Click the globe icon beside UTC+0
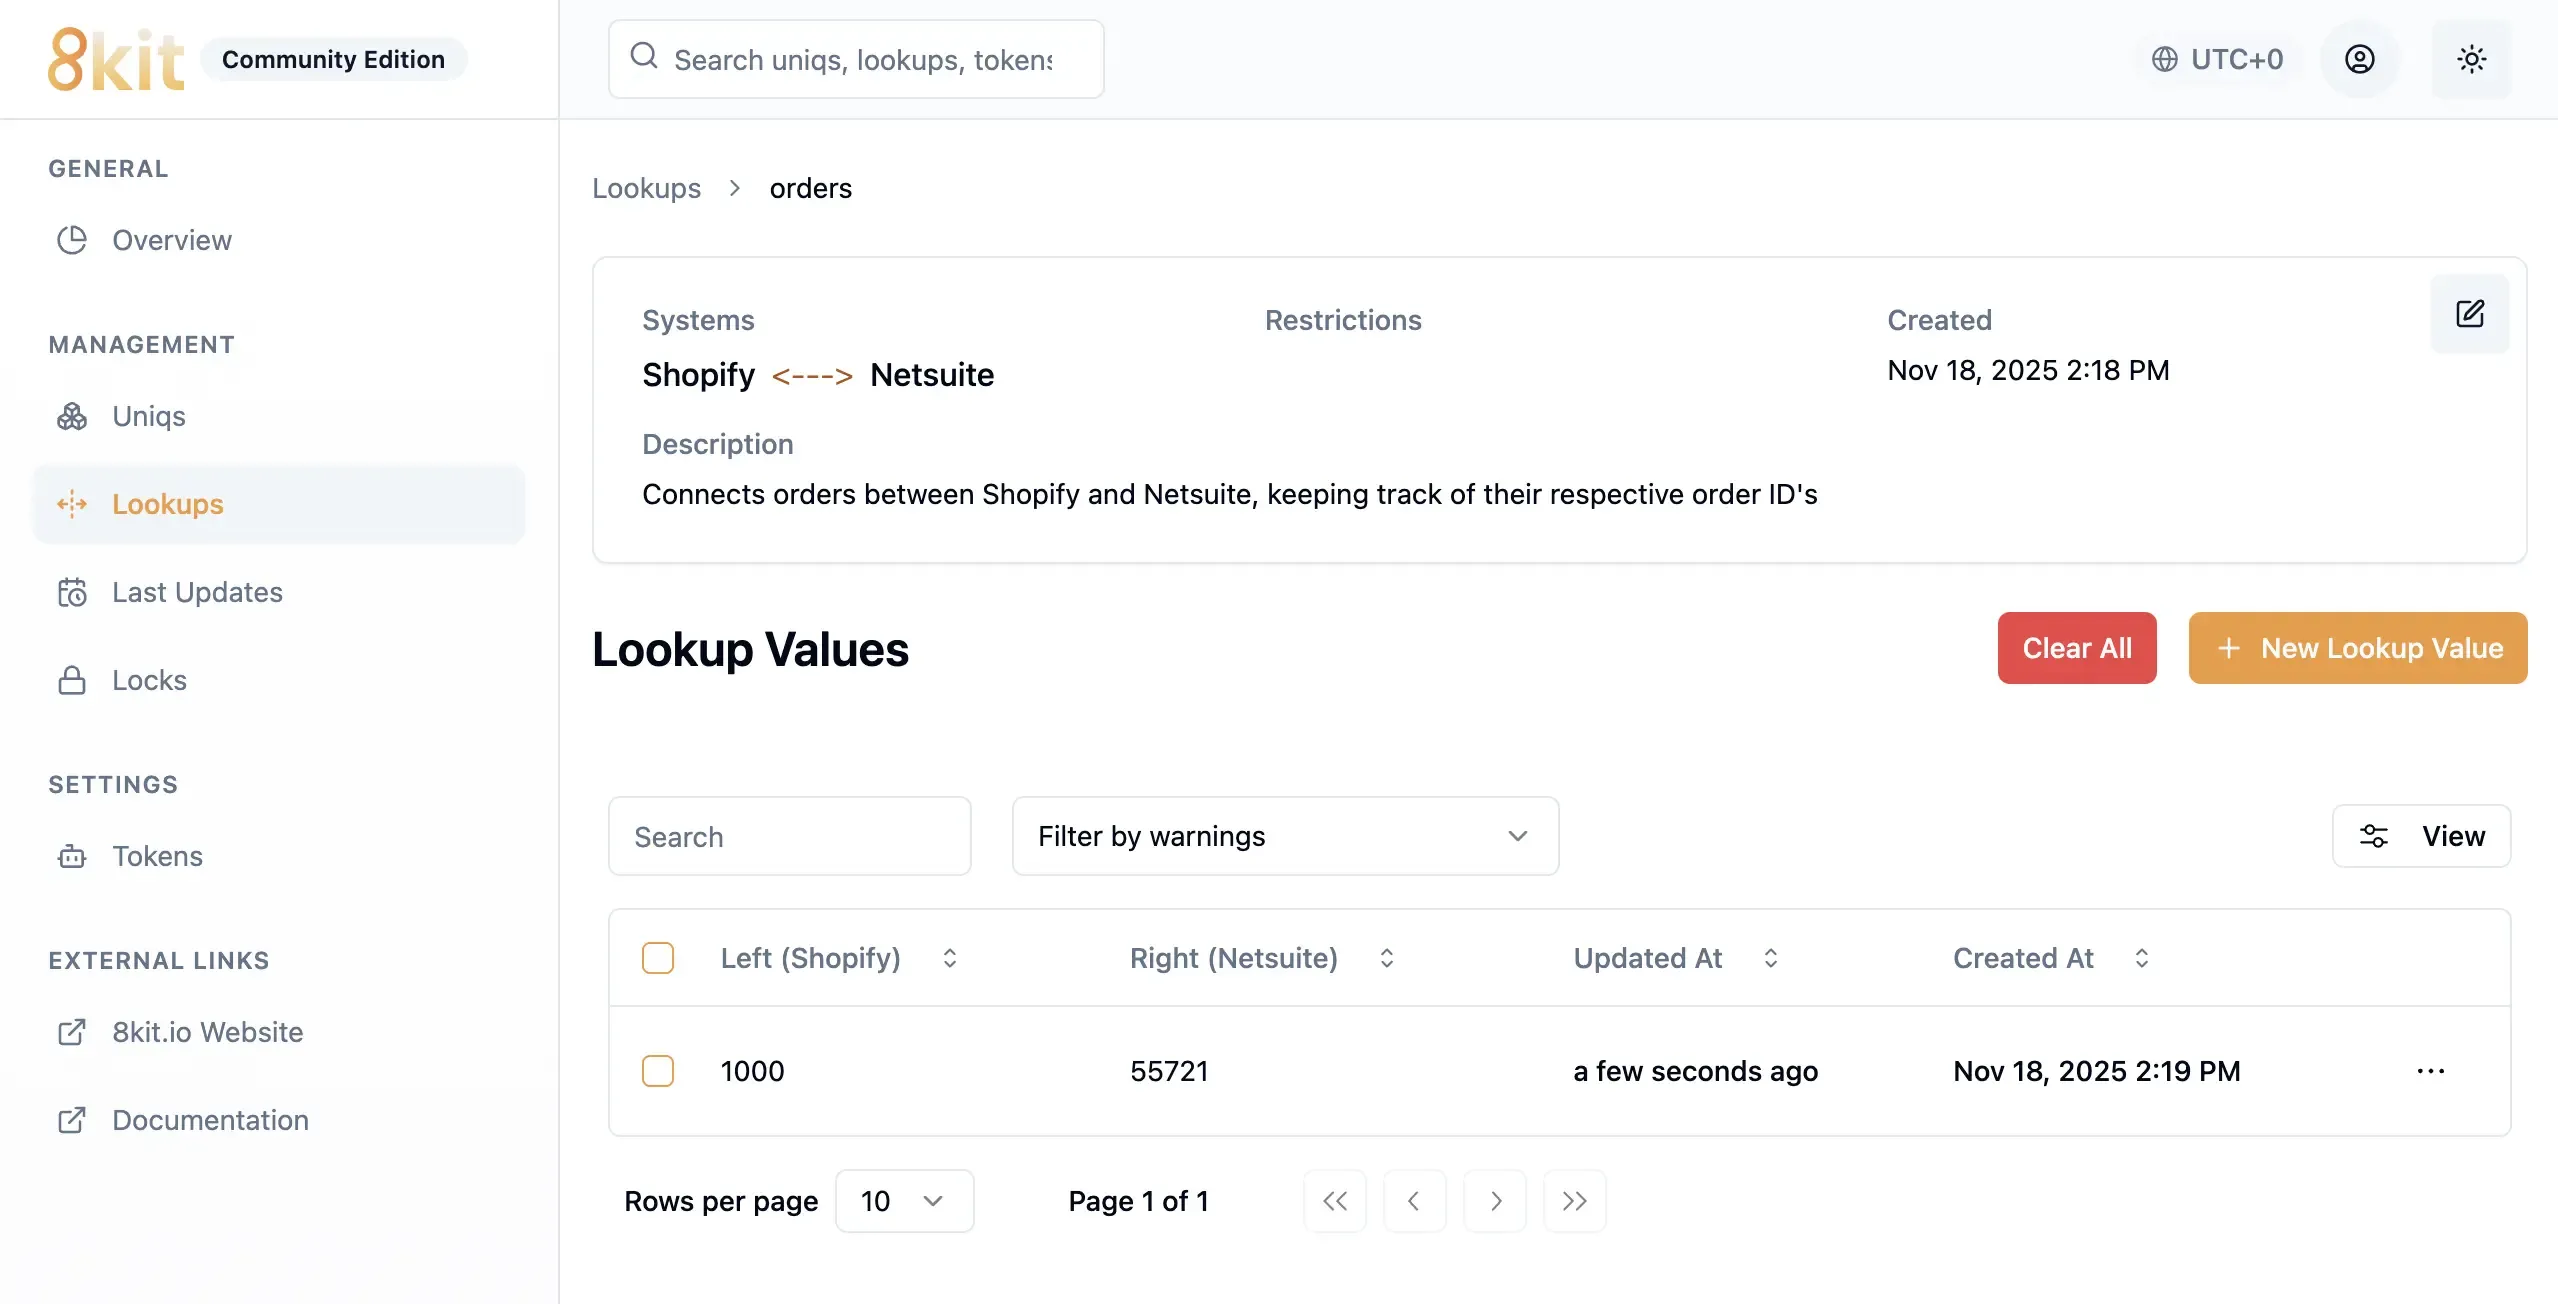 coord(2165,59)
